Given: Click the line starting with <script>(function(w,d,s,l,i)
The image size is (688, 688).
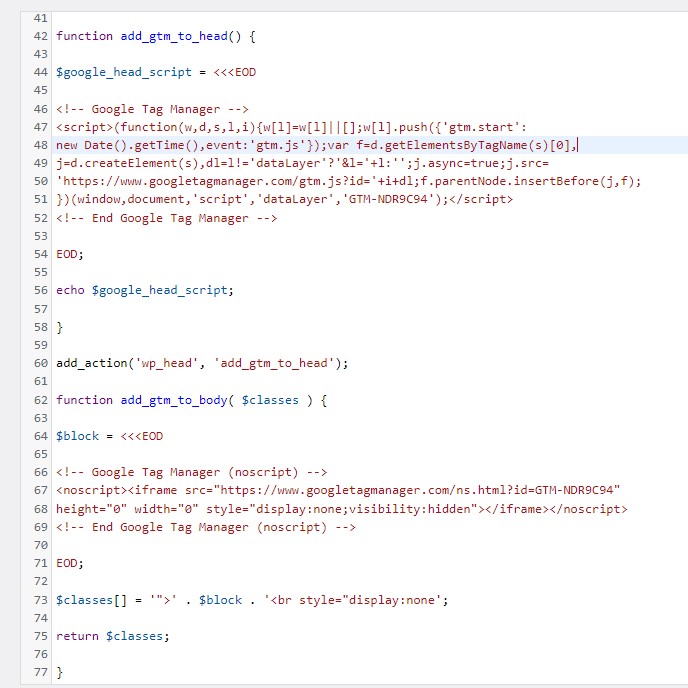Looking at the screenshot, I should (x=291, y=127).
